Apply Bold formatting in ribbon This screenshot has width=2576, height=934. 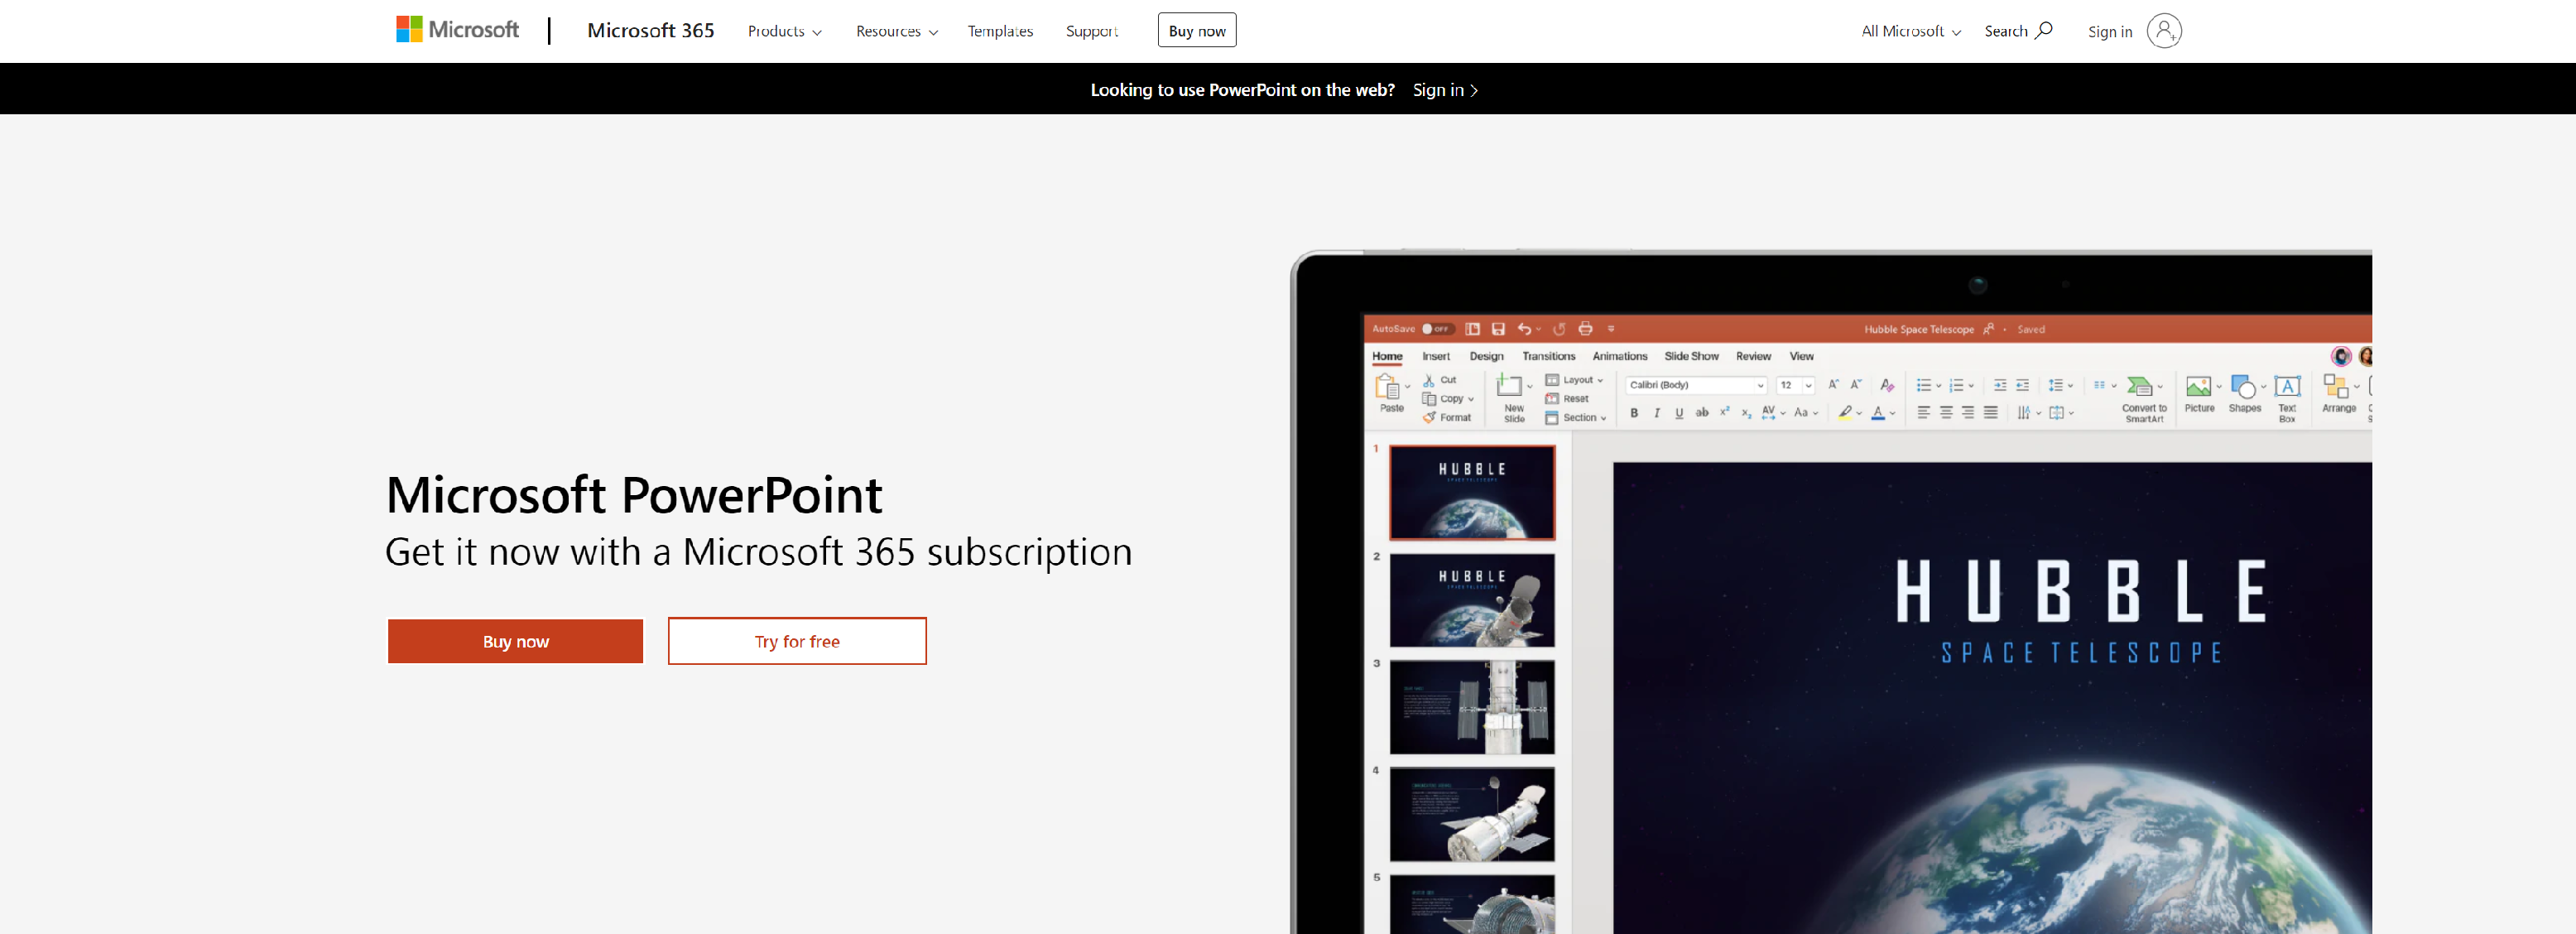[x=1634, y=413]
